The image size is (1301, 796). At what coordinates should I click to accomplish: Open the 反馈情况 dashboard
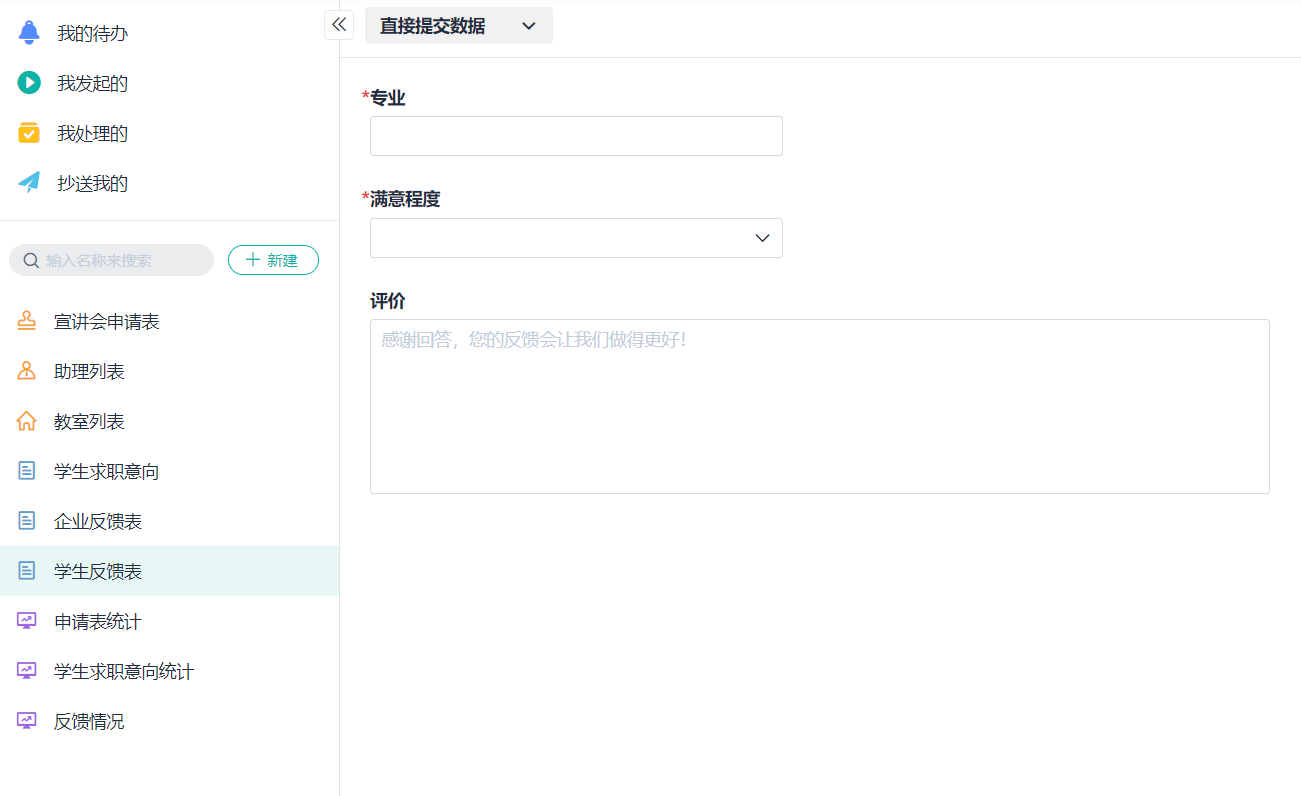(89, 721)
